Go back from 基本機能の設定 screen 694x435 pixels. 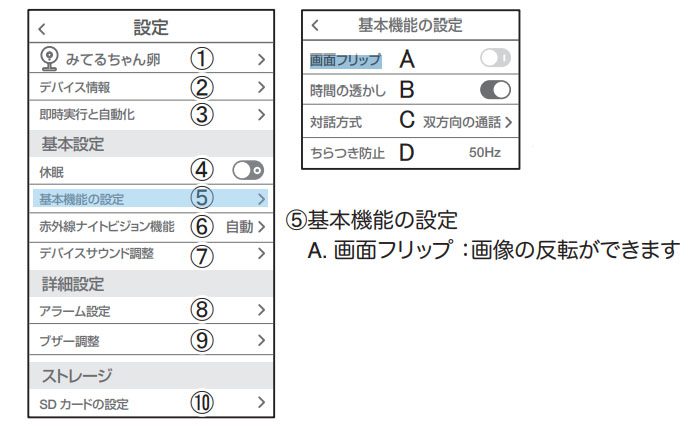316,24
